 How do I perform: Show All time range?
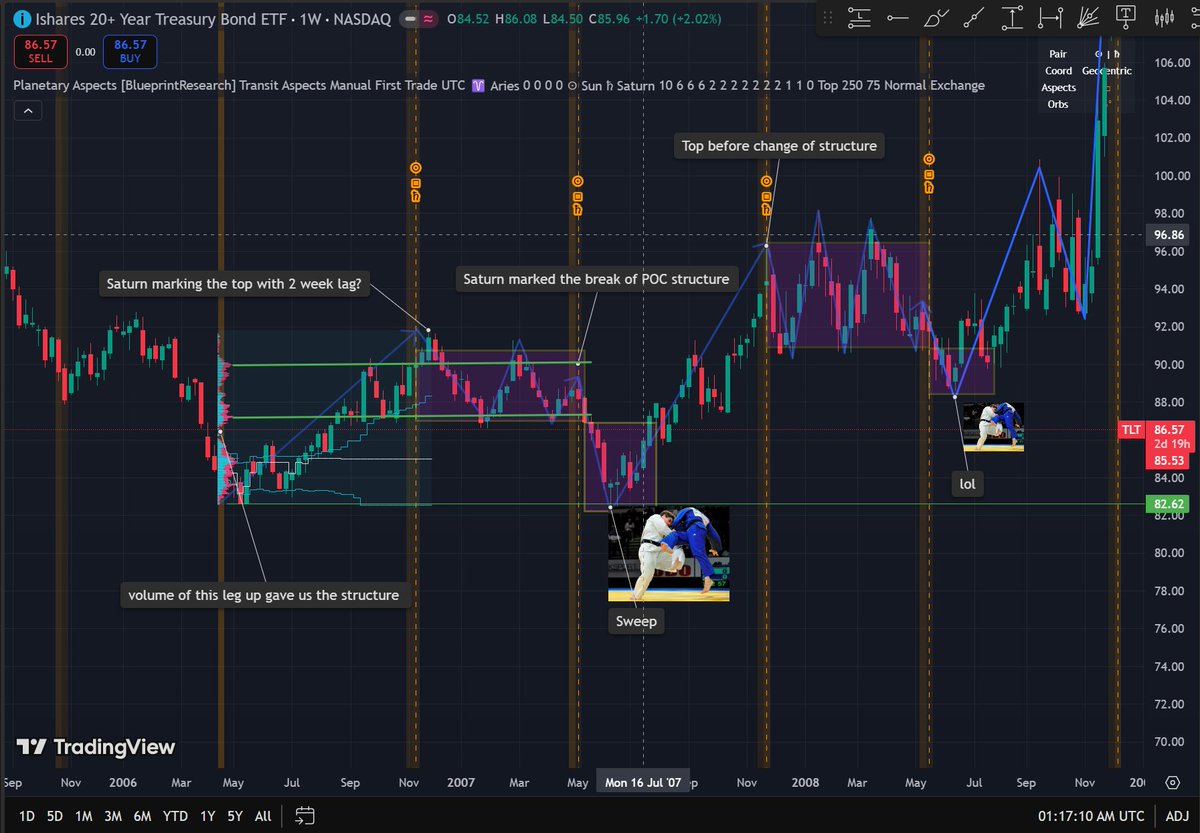pos(263,816)
